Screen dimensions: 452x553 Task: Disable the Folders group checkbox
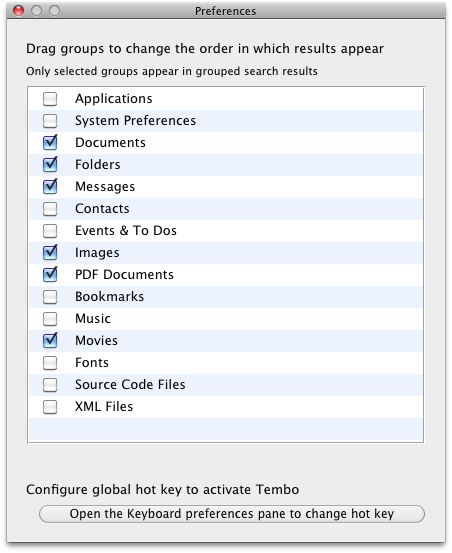click(x=50, y=165)
